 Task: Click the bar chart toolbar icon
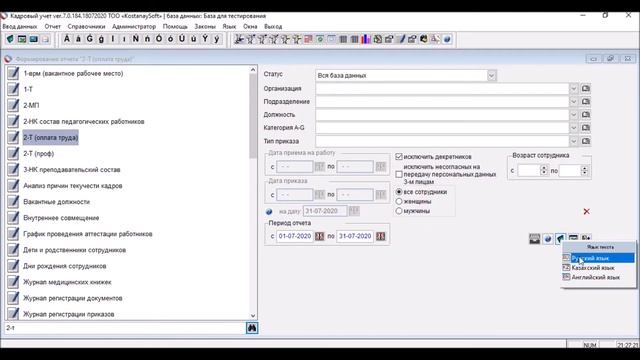[x=366, y=39]
